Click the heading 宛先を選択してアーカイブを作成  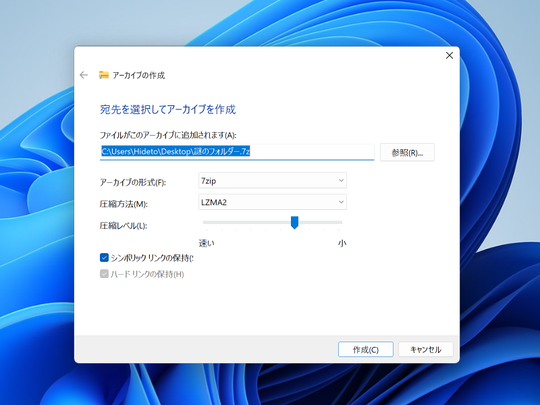tap(168, 110)
